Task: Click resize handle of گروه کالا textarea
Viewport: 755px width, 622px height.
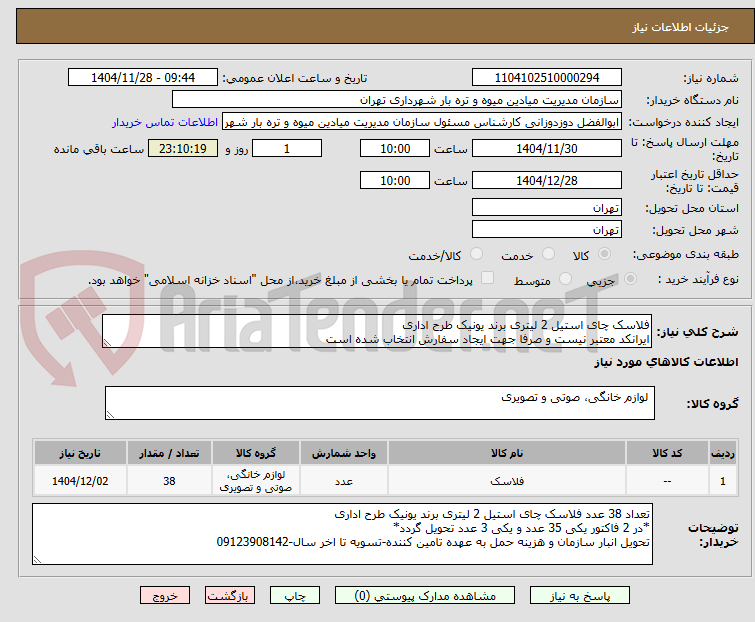Action: 110,415
